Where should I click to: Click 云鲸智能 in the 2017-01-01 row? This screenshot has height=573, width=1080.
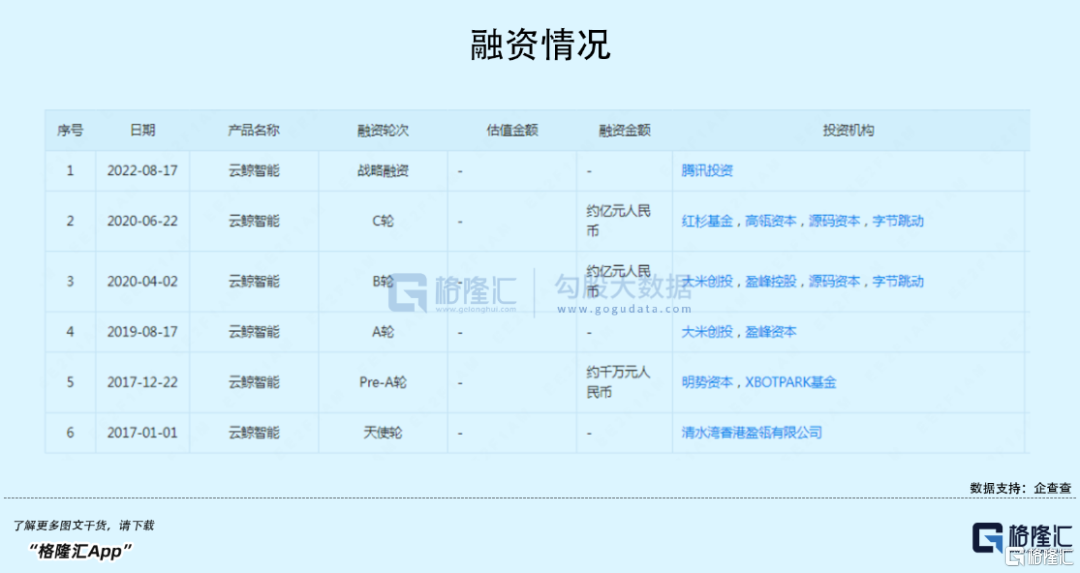pyautogui.click(x=253, y=433)
